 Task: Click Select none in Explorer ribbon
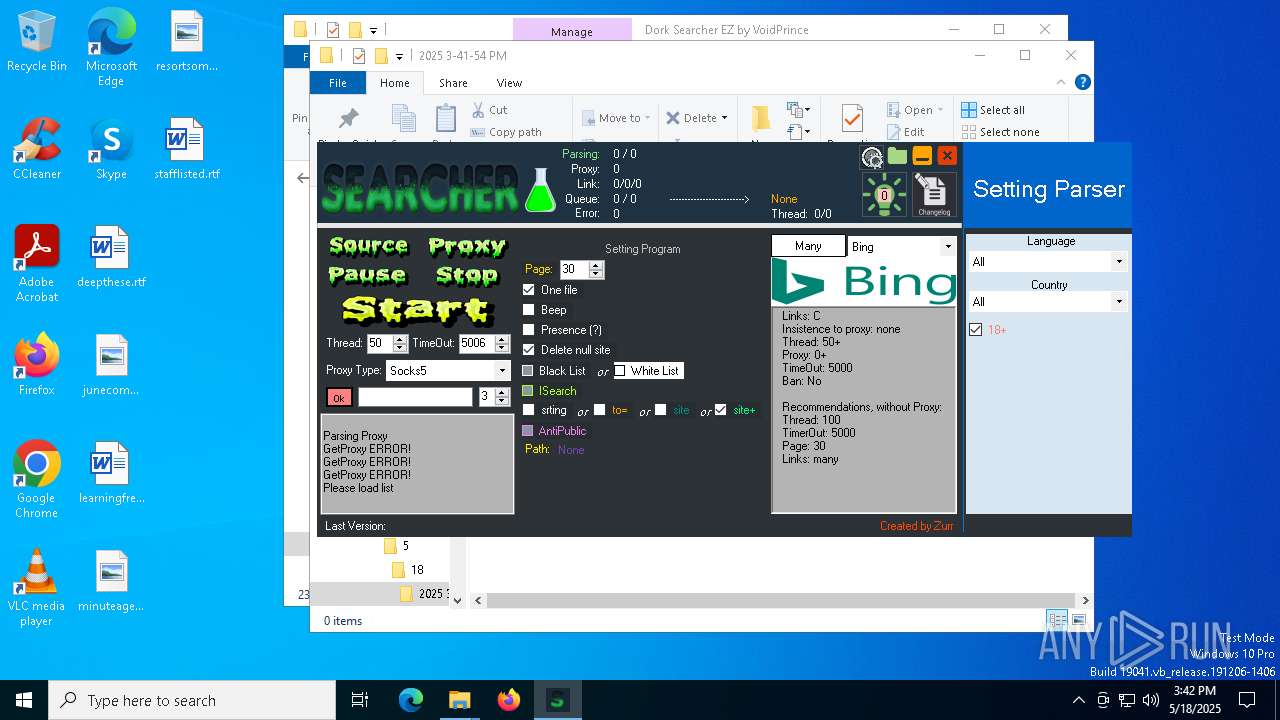(x=1000, y=132)
